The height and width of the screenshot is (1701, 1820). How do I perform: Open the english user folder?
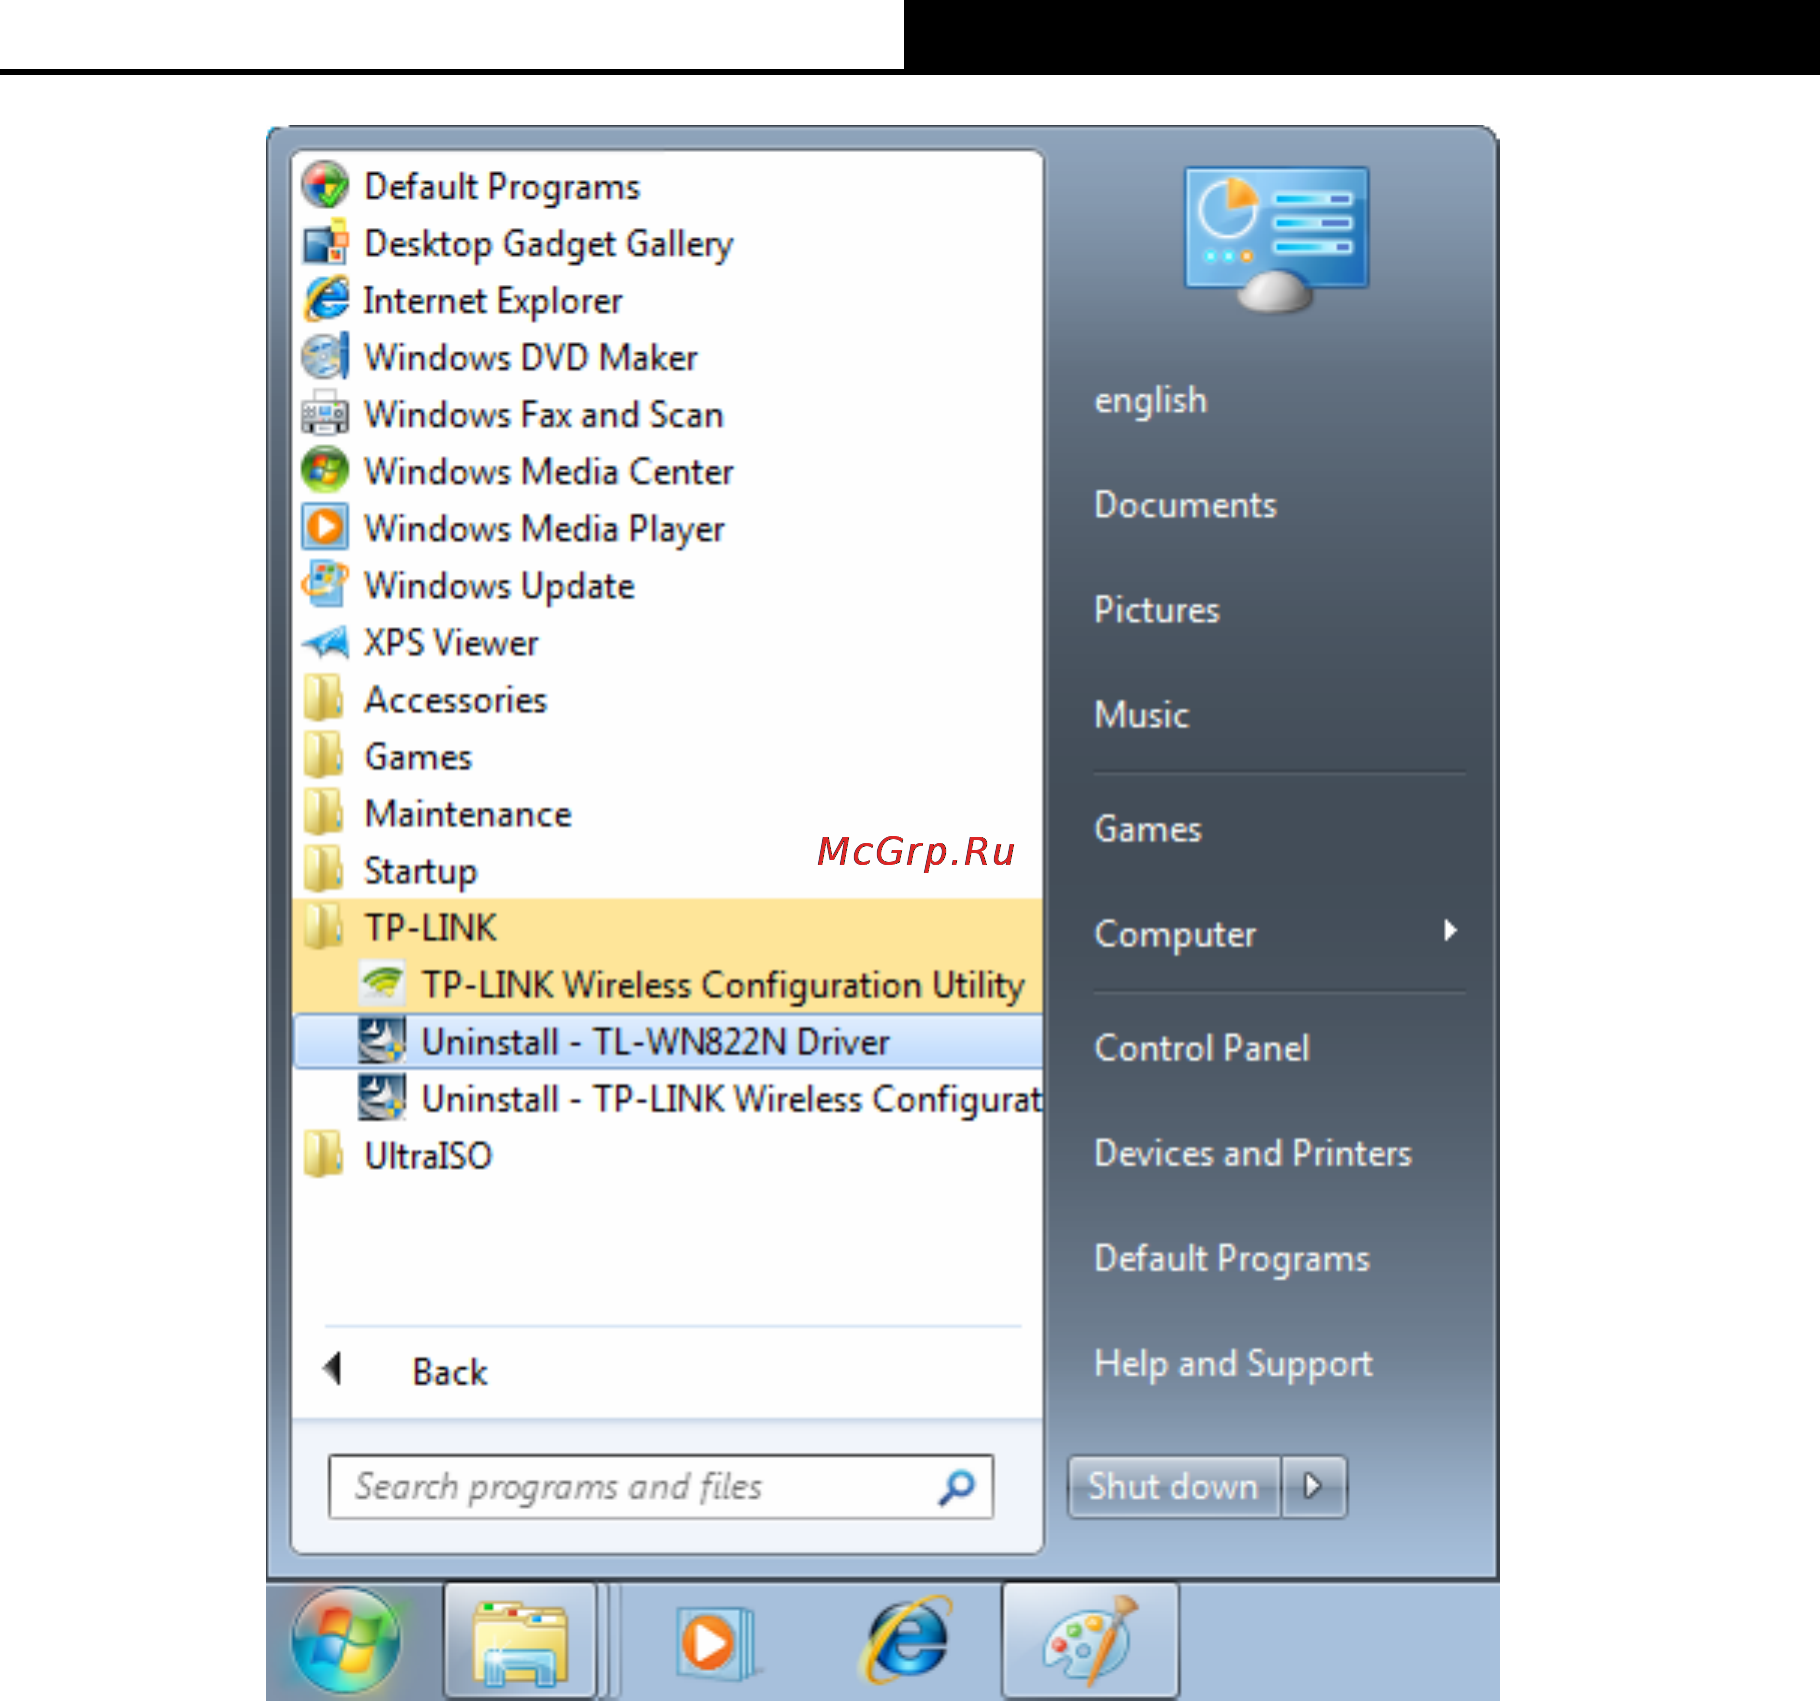point(1150,400)
